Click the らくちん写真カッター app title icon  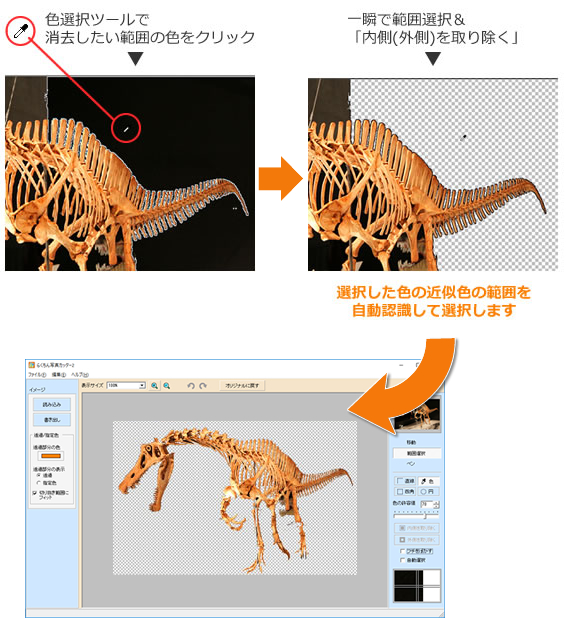click(x=32, y=365)
